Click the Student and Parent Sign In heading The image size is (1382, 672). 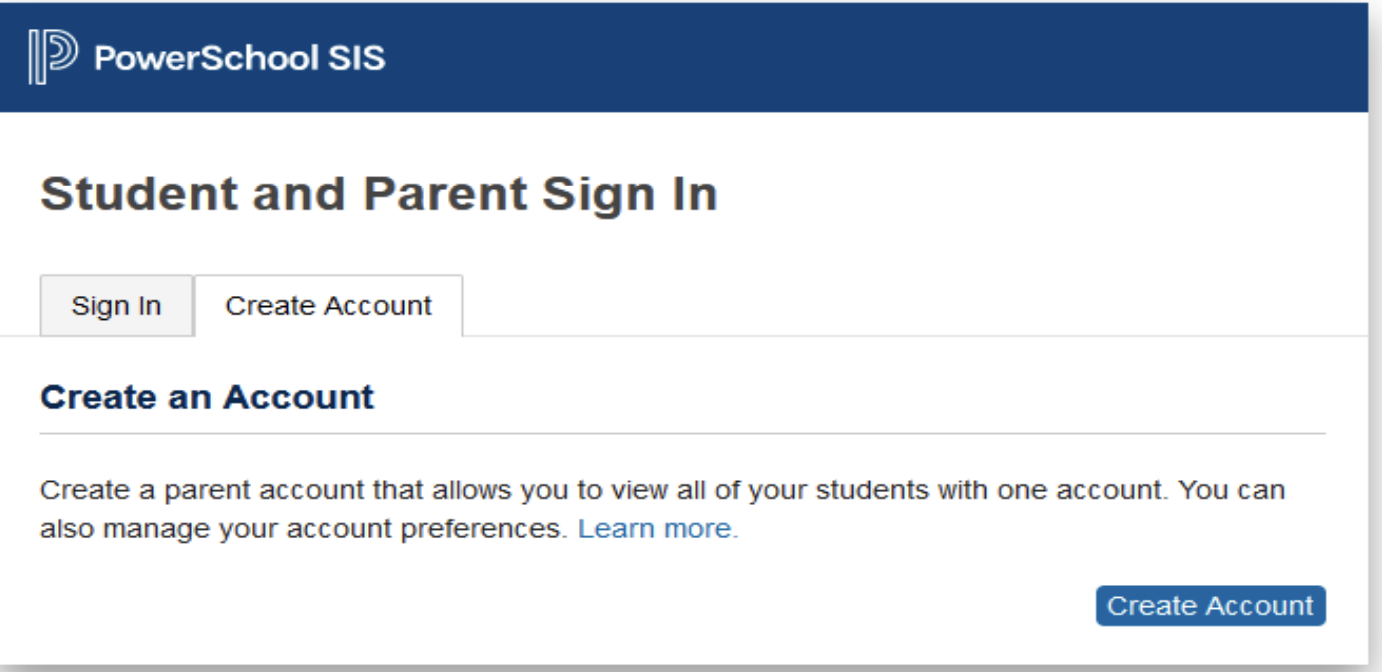coord(378,194)
